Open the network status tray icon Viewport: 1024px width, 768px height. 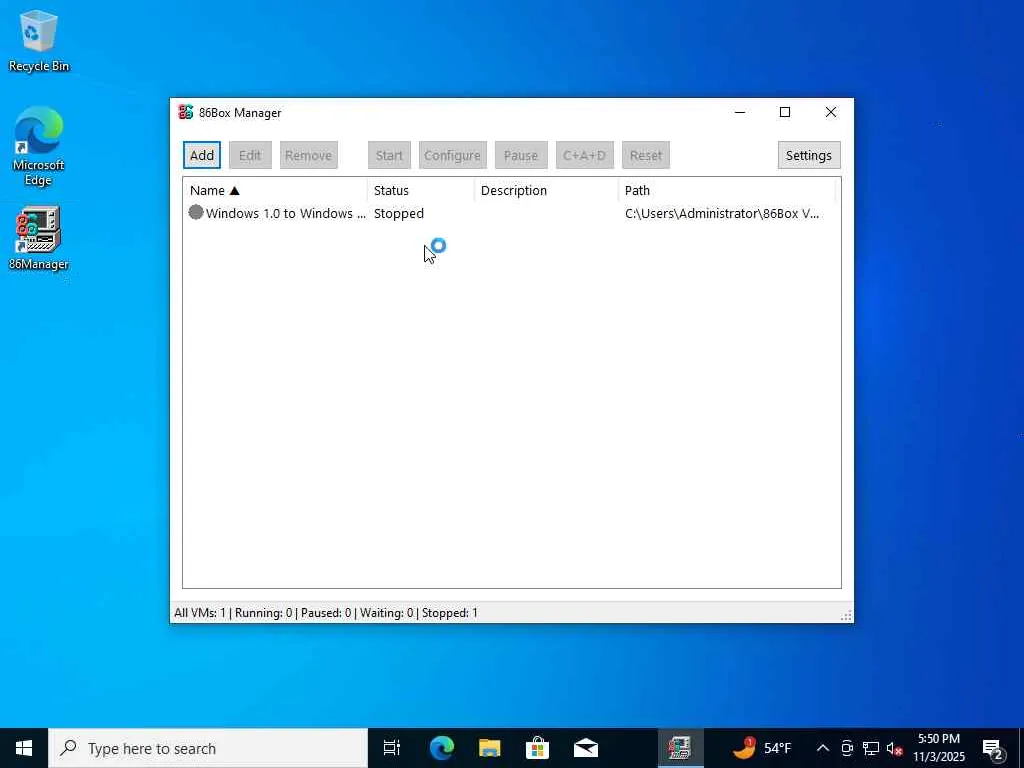point(871,748)
